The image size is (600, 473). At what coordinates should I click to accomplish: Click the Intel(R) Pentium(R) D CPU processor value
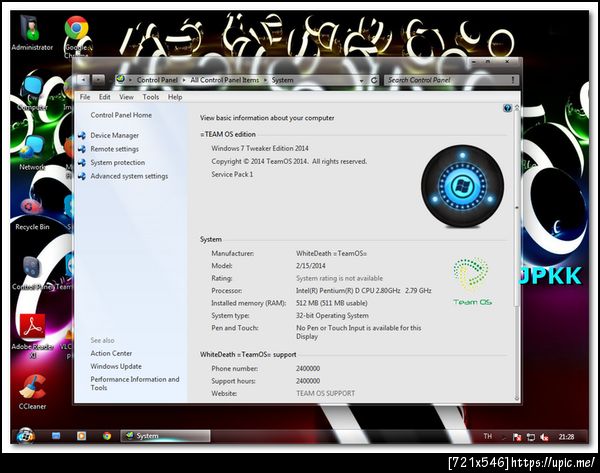click(x=364, y=290)
